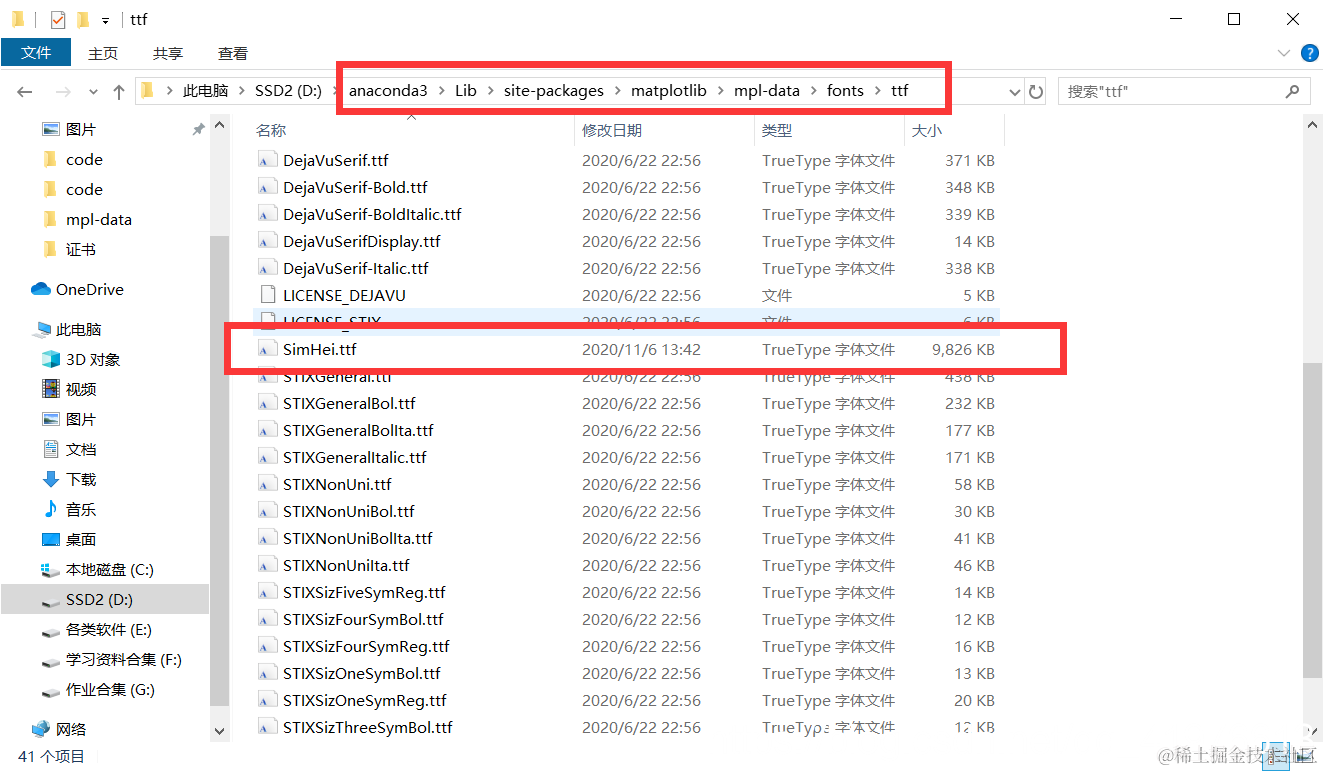This screenshot has height=772, width=1324.
Task: Select the STIXNonUniIta.ttf file
Action: 346,565
